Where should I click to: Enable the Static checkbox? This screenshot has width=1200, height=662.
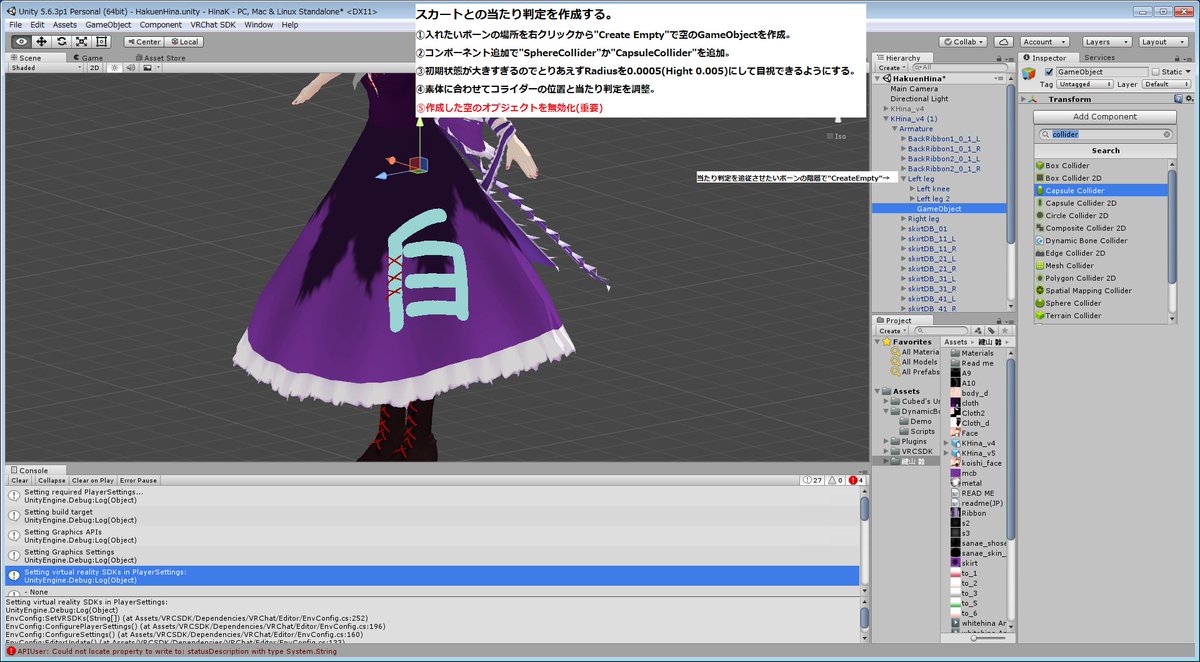(x=1156, y=72)
